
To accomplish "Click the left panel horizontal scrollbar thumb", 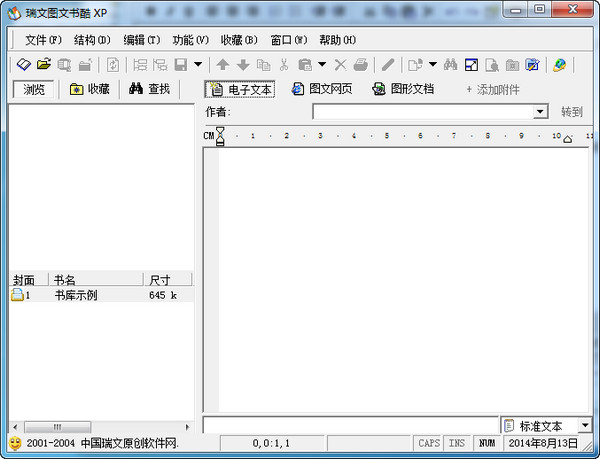I will 57,426.
